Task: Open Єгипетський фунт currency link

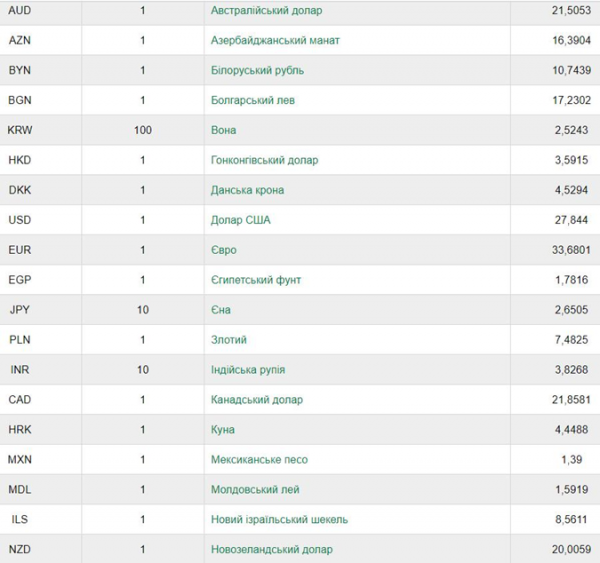Action: [256, 280]
